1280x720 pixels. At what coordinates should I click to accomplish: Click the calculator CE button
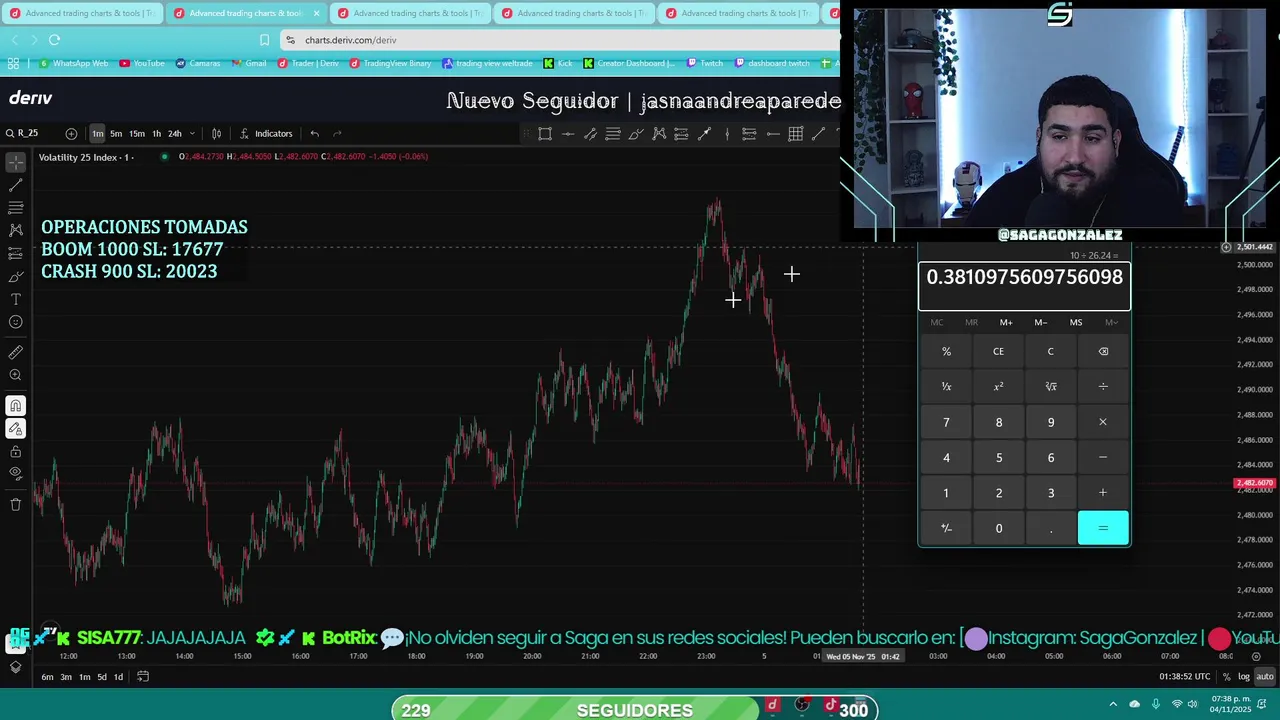click(x=998, y=351)
